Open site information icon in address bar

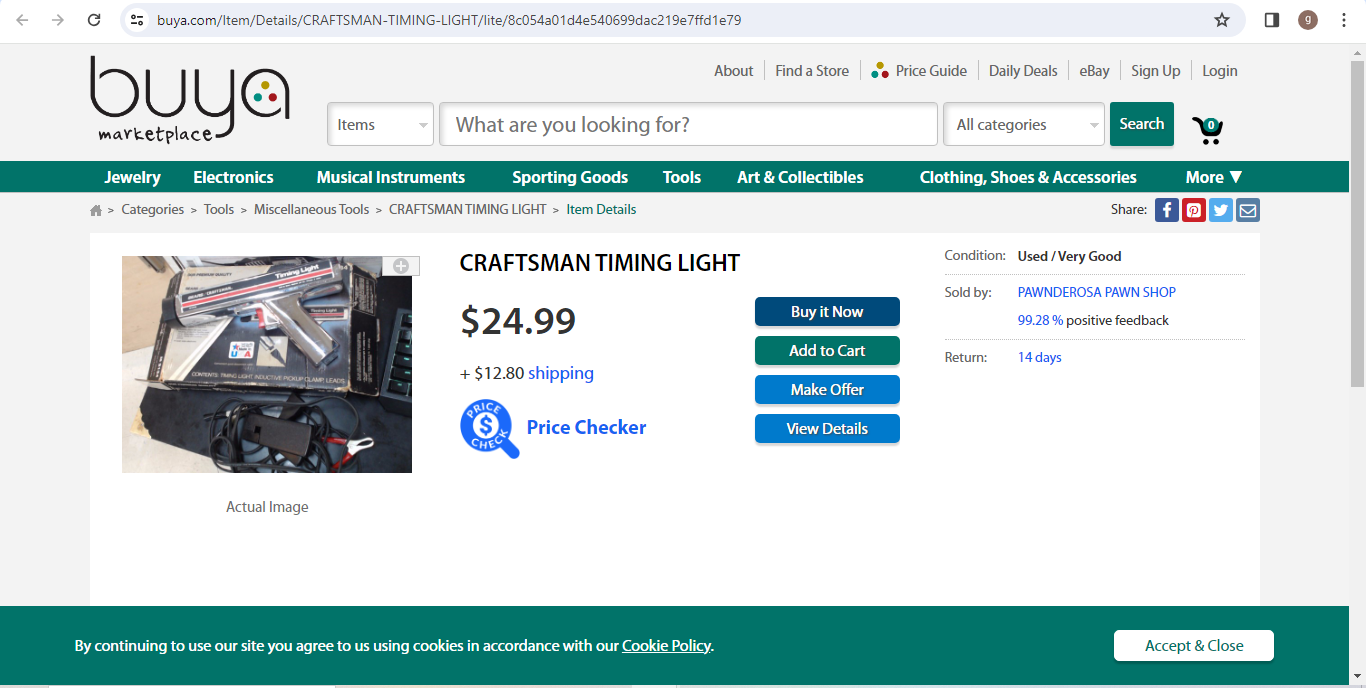(138, 20)
